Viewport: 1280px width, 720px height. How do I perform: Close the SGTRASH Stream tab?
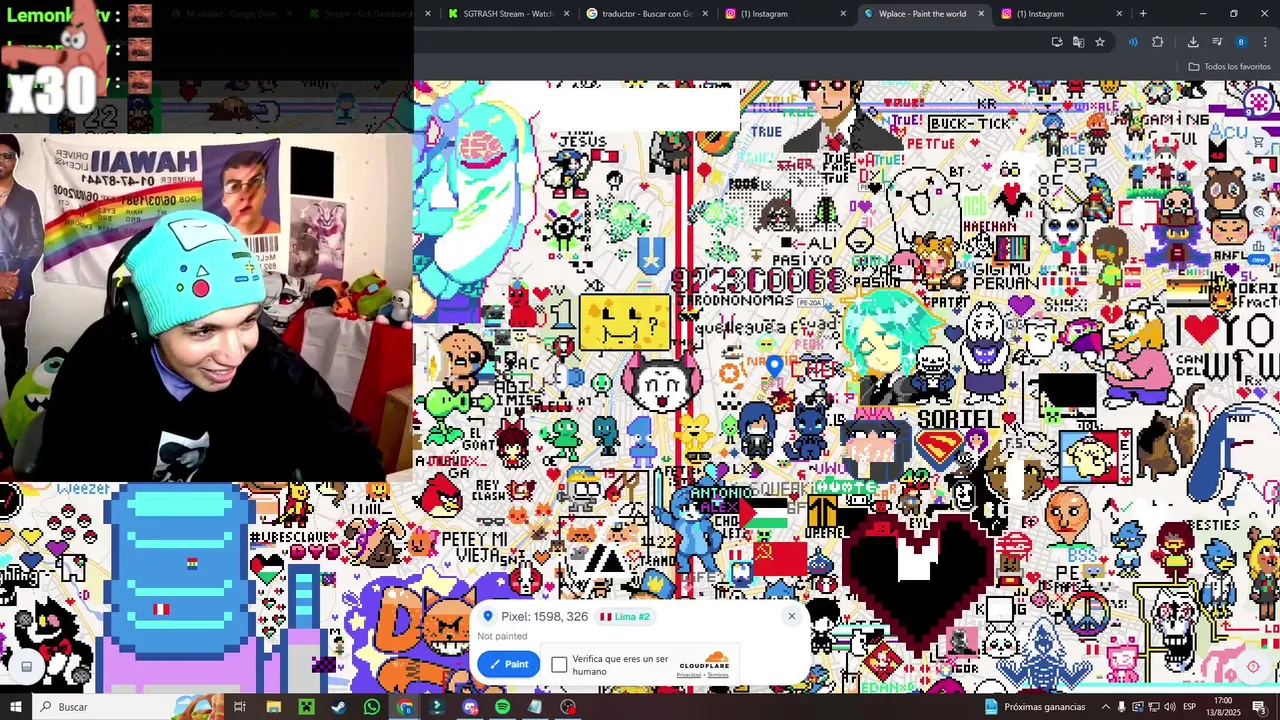click(x=567, y=14)
